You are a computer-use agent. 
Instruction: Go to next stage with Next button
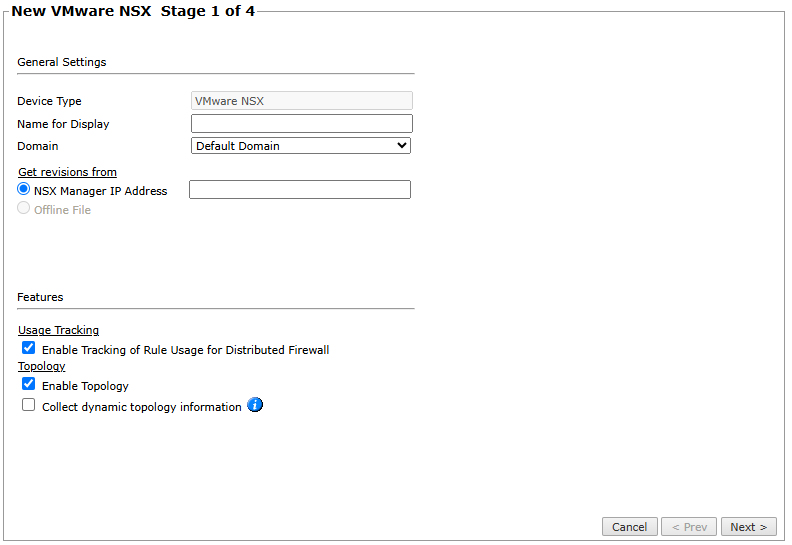(749, 527)
